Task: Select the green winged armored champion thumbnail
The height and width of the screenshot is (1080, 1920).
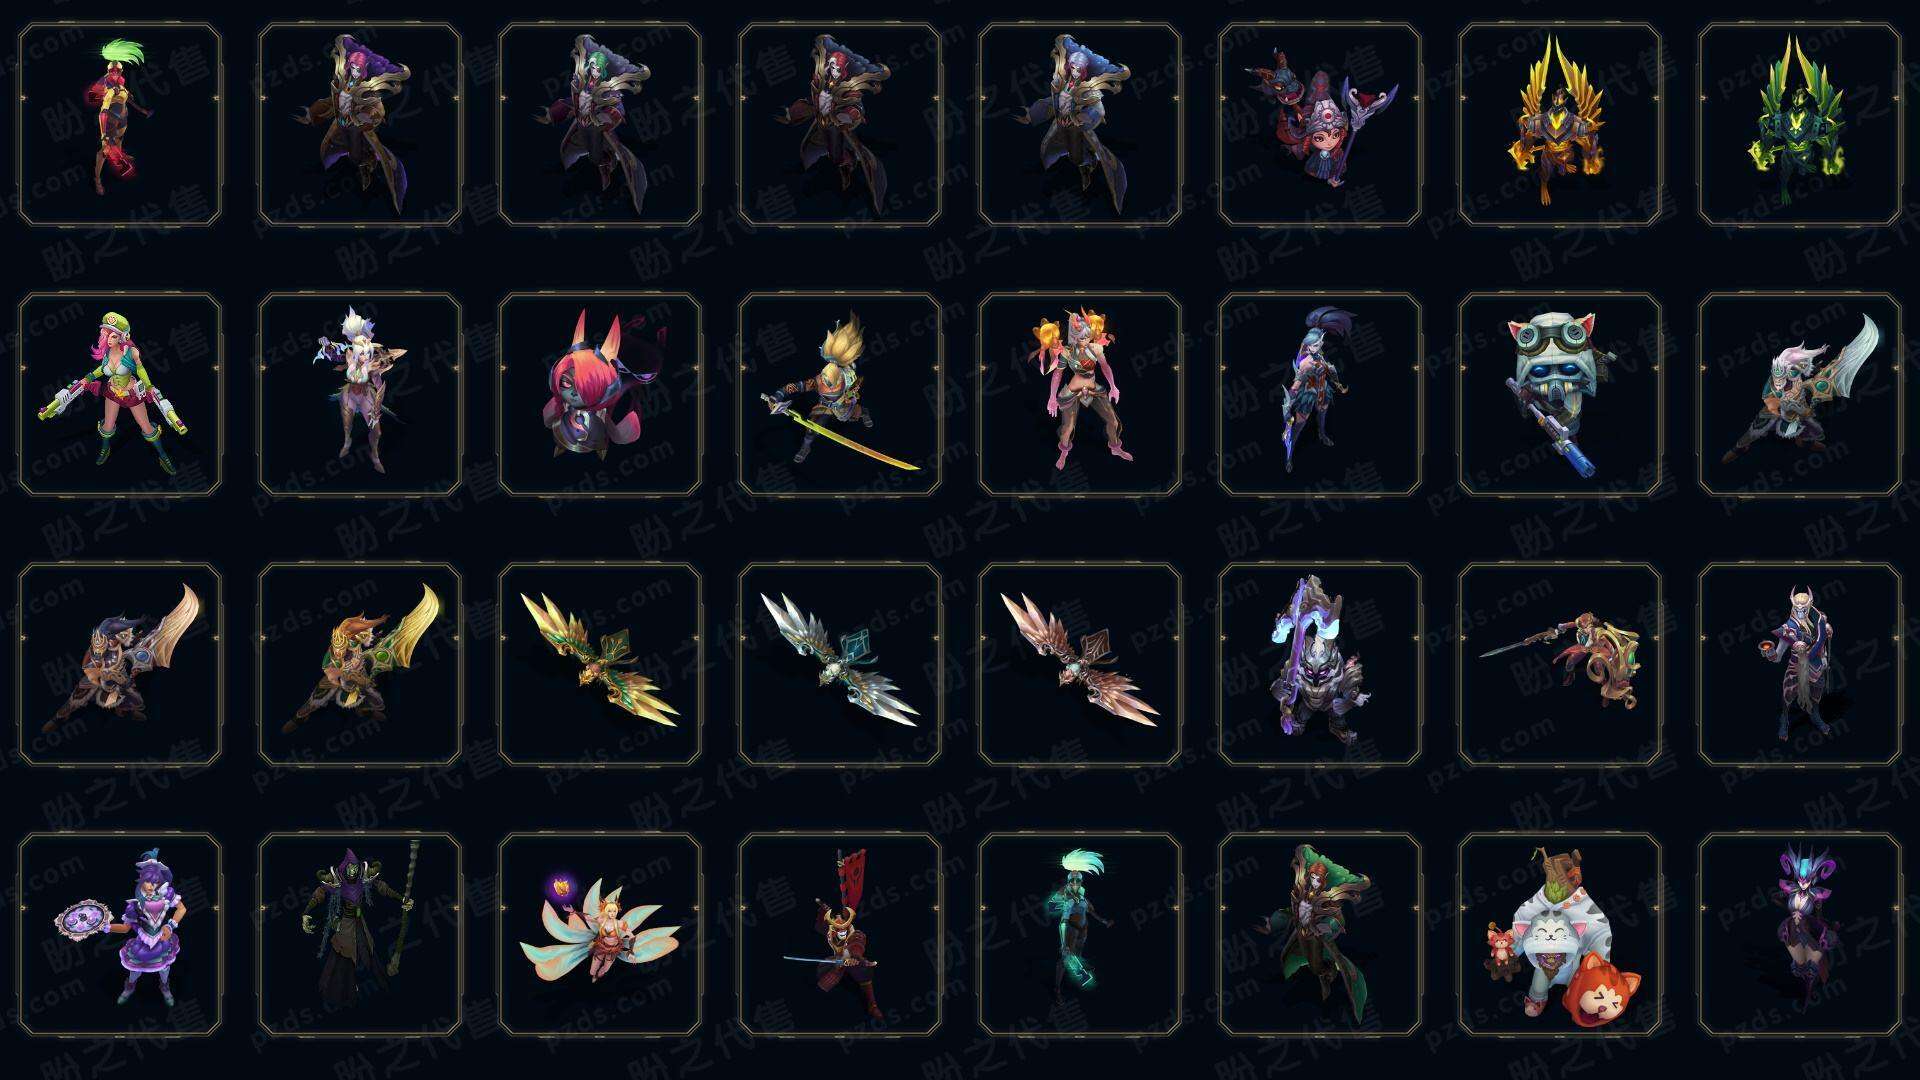Action: pos(1800,125)
